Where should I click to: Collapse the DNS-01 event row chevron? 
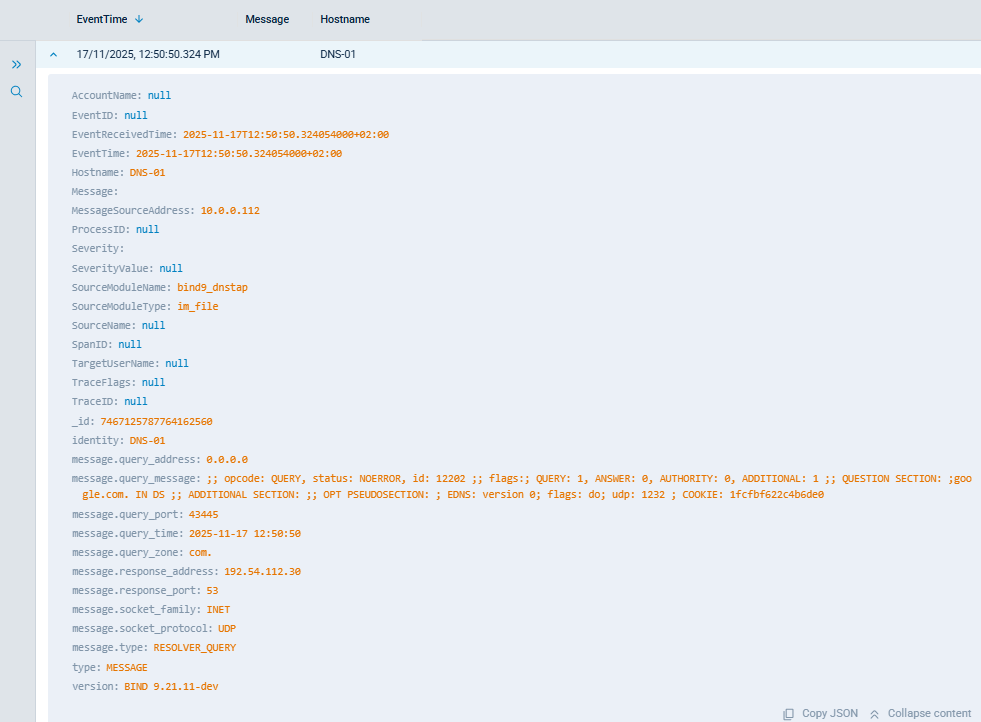point(54,54)
